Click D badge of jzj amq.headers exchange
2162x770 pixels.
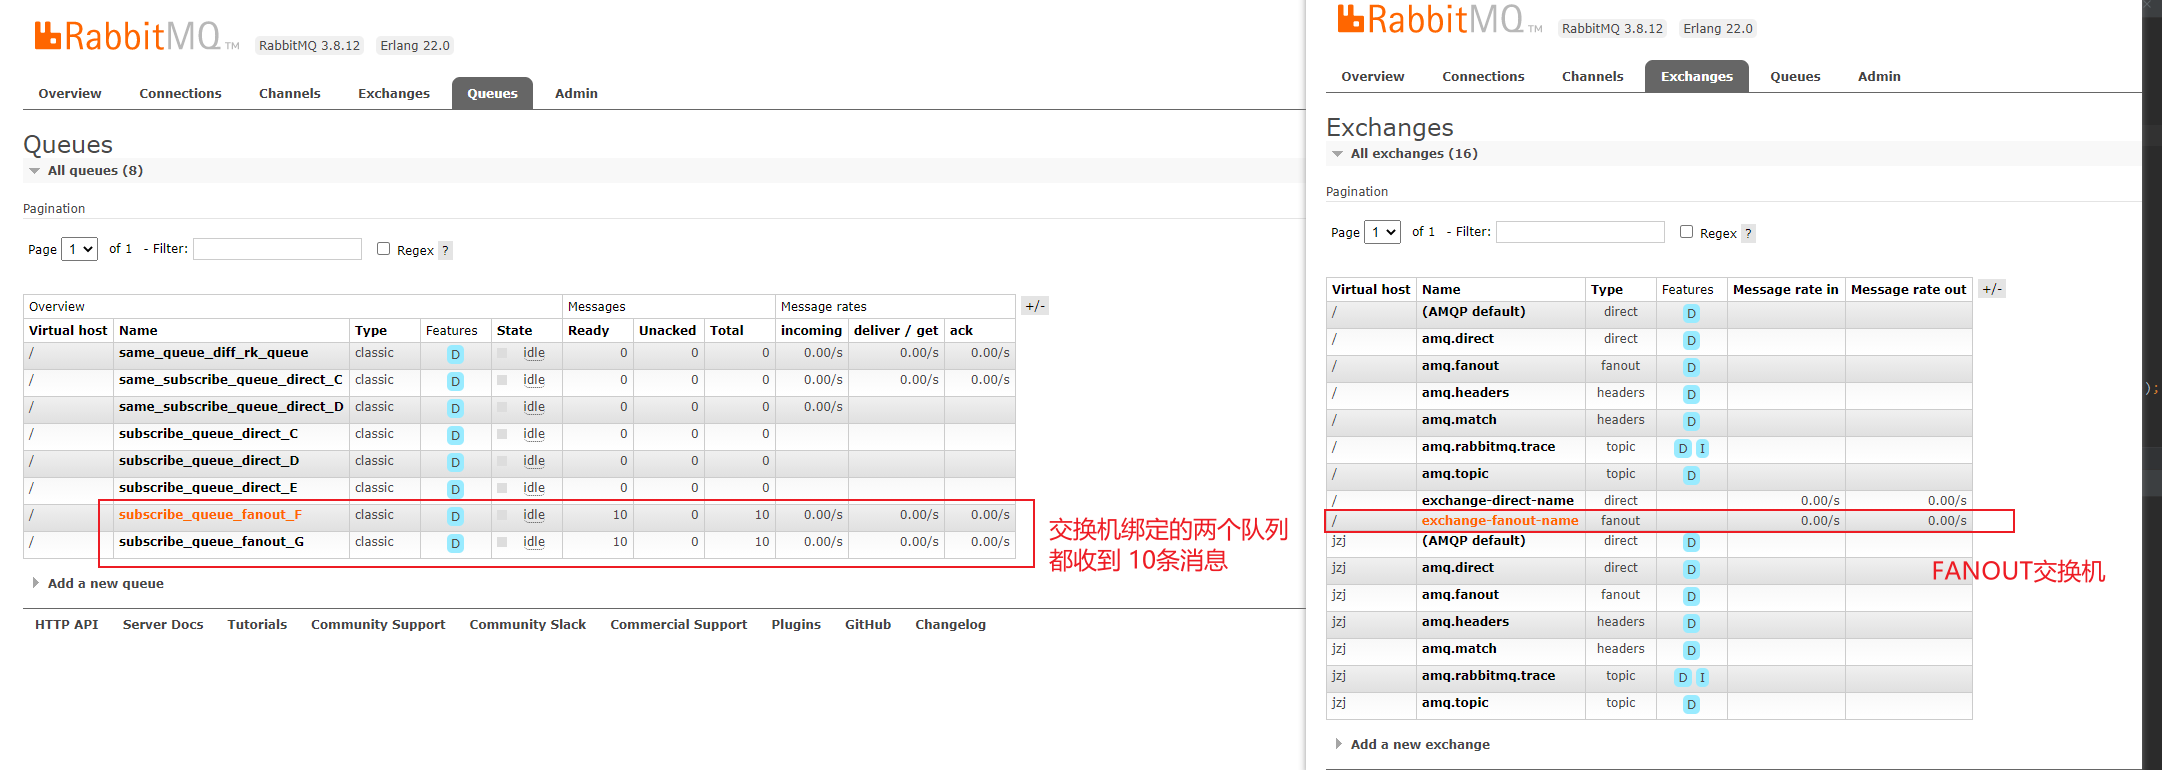(1691, 623)
